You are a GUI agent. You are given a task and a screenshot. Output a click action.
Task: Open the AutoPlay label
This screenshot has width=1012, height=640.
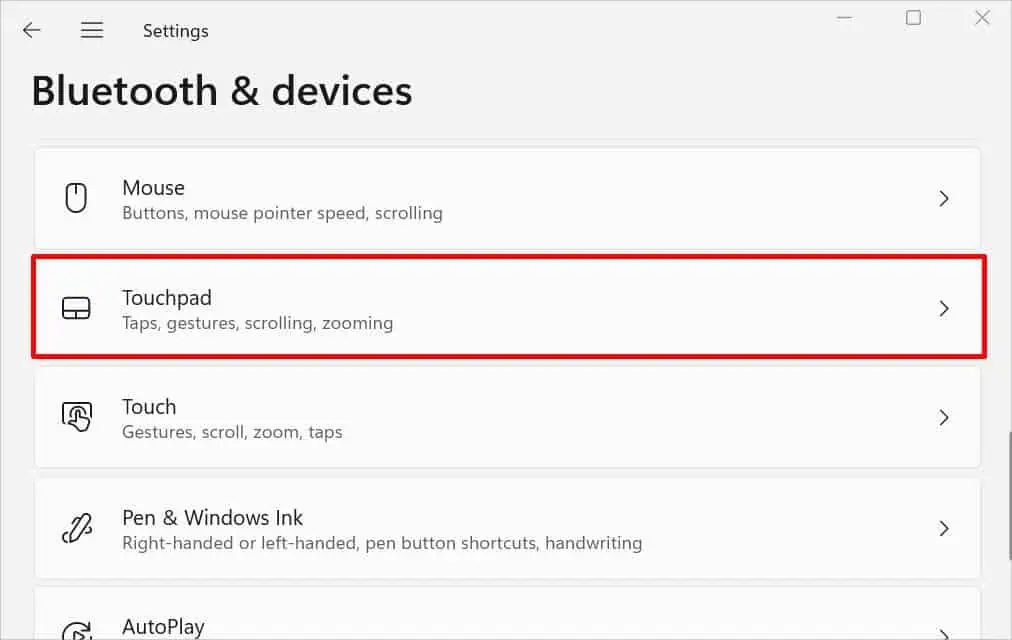163,627
